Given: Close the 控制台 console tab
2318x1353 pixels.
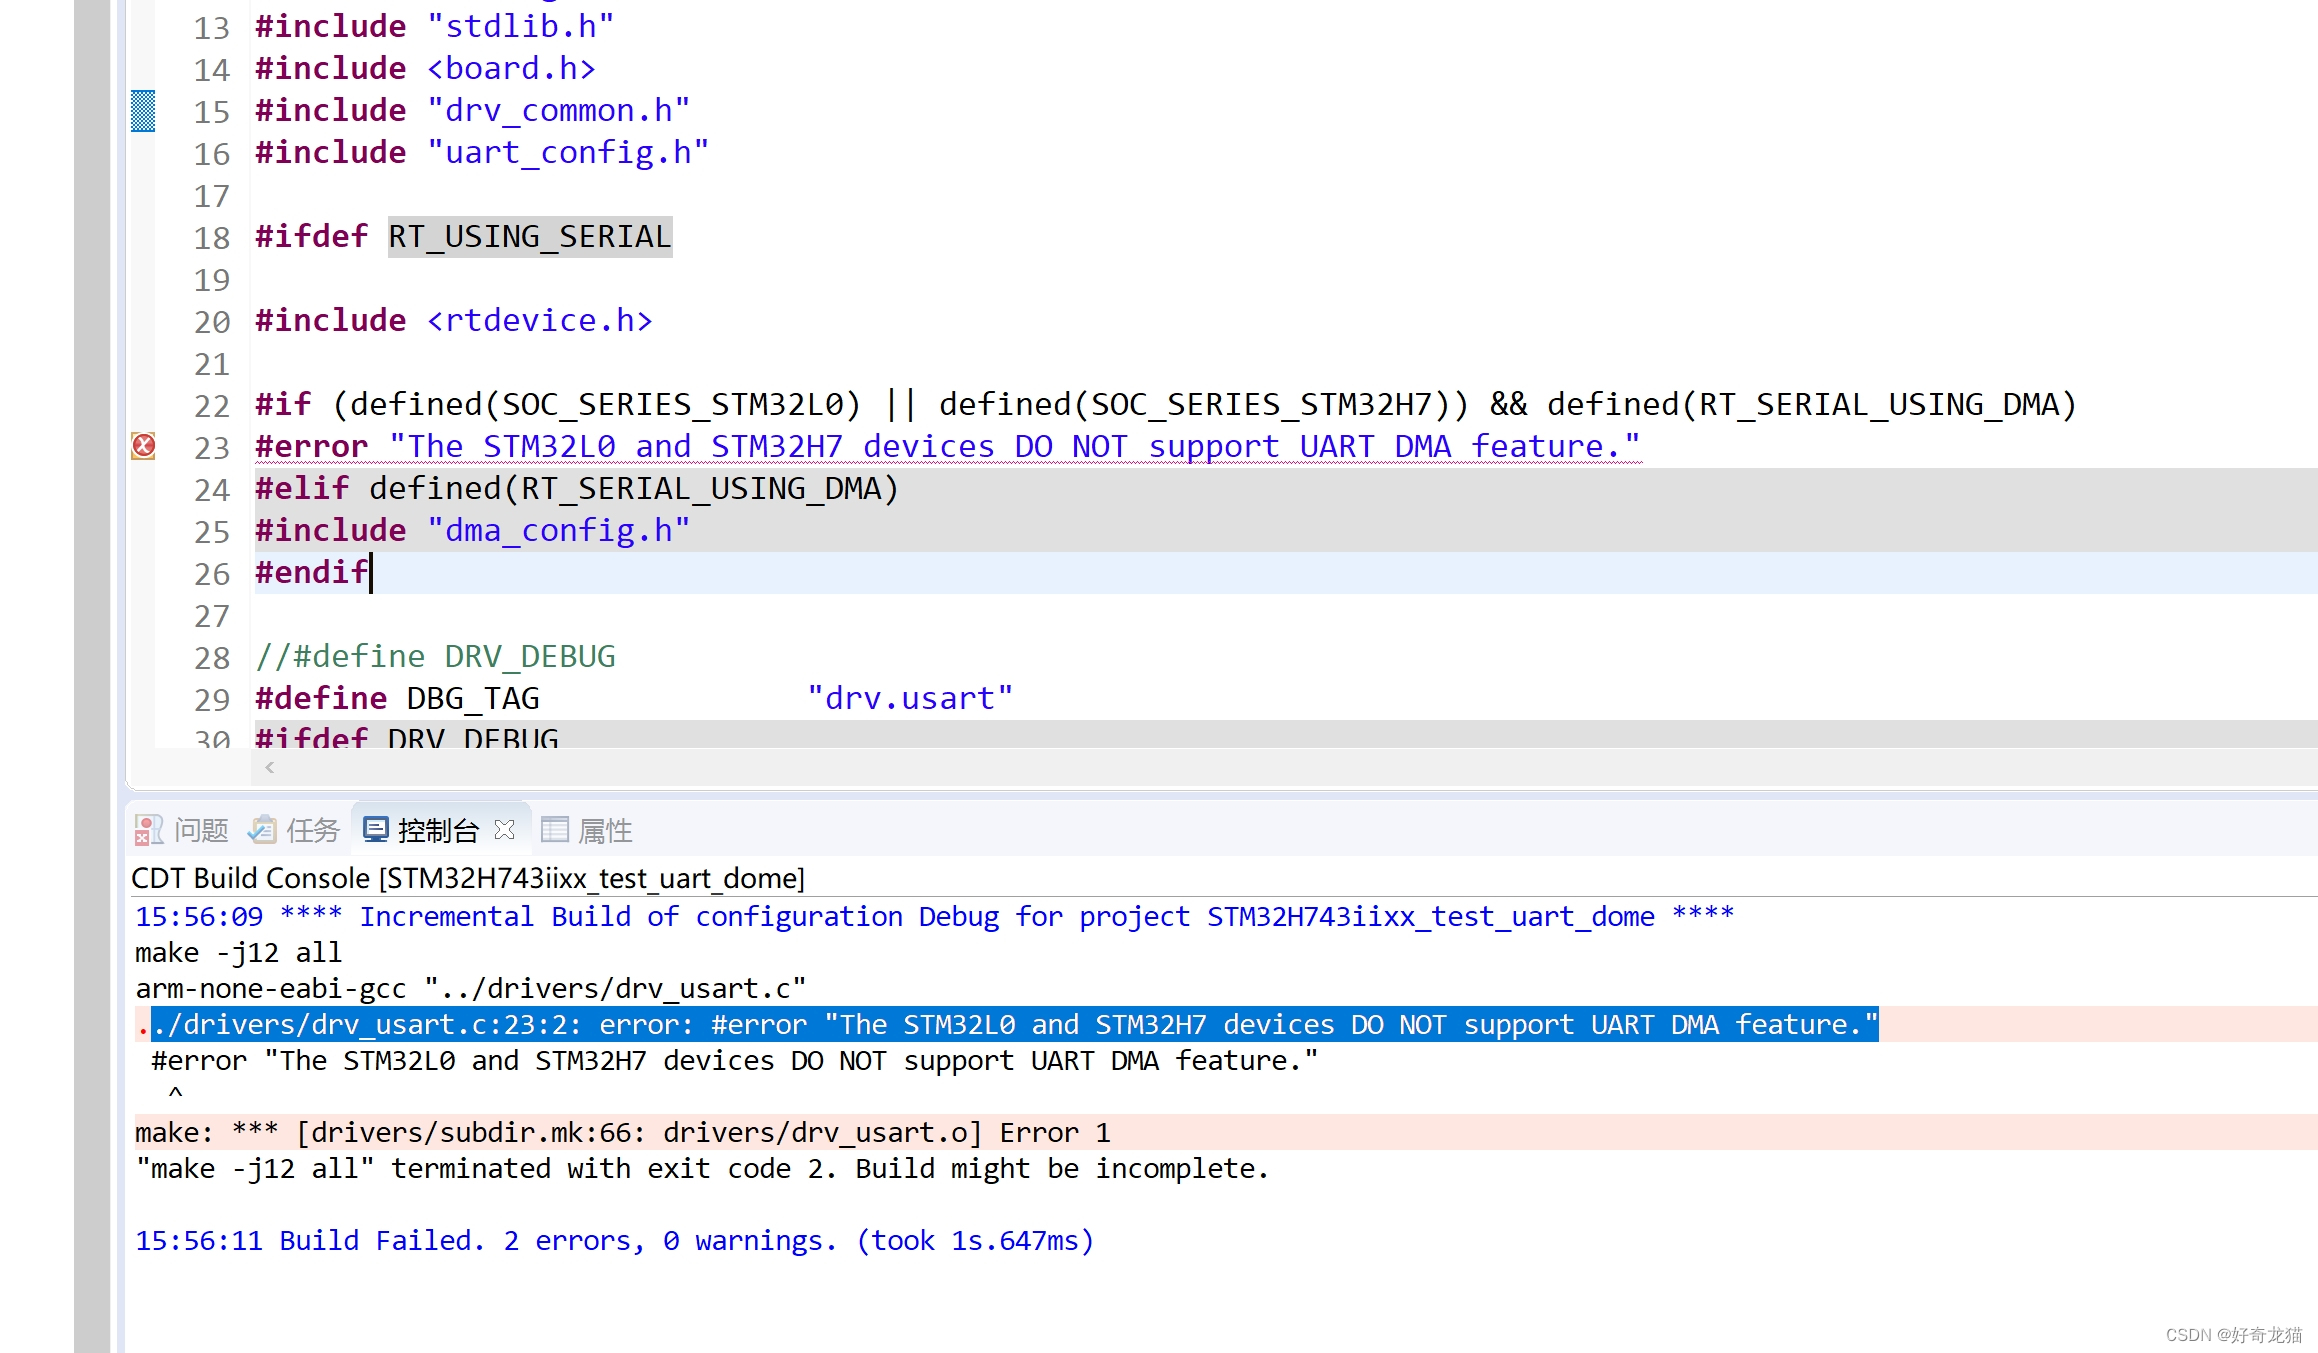Looking at the screenshot, I should coord(505,829).
